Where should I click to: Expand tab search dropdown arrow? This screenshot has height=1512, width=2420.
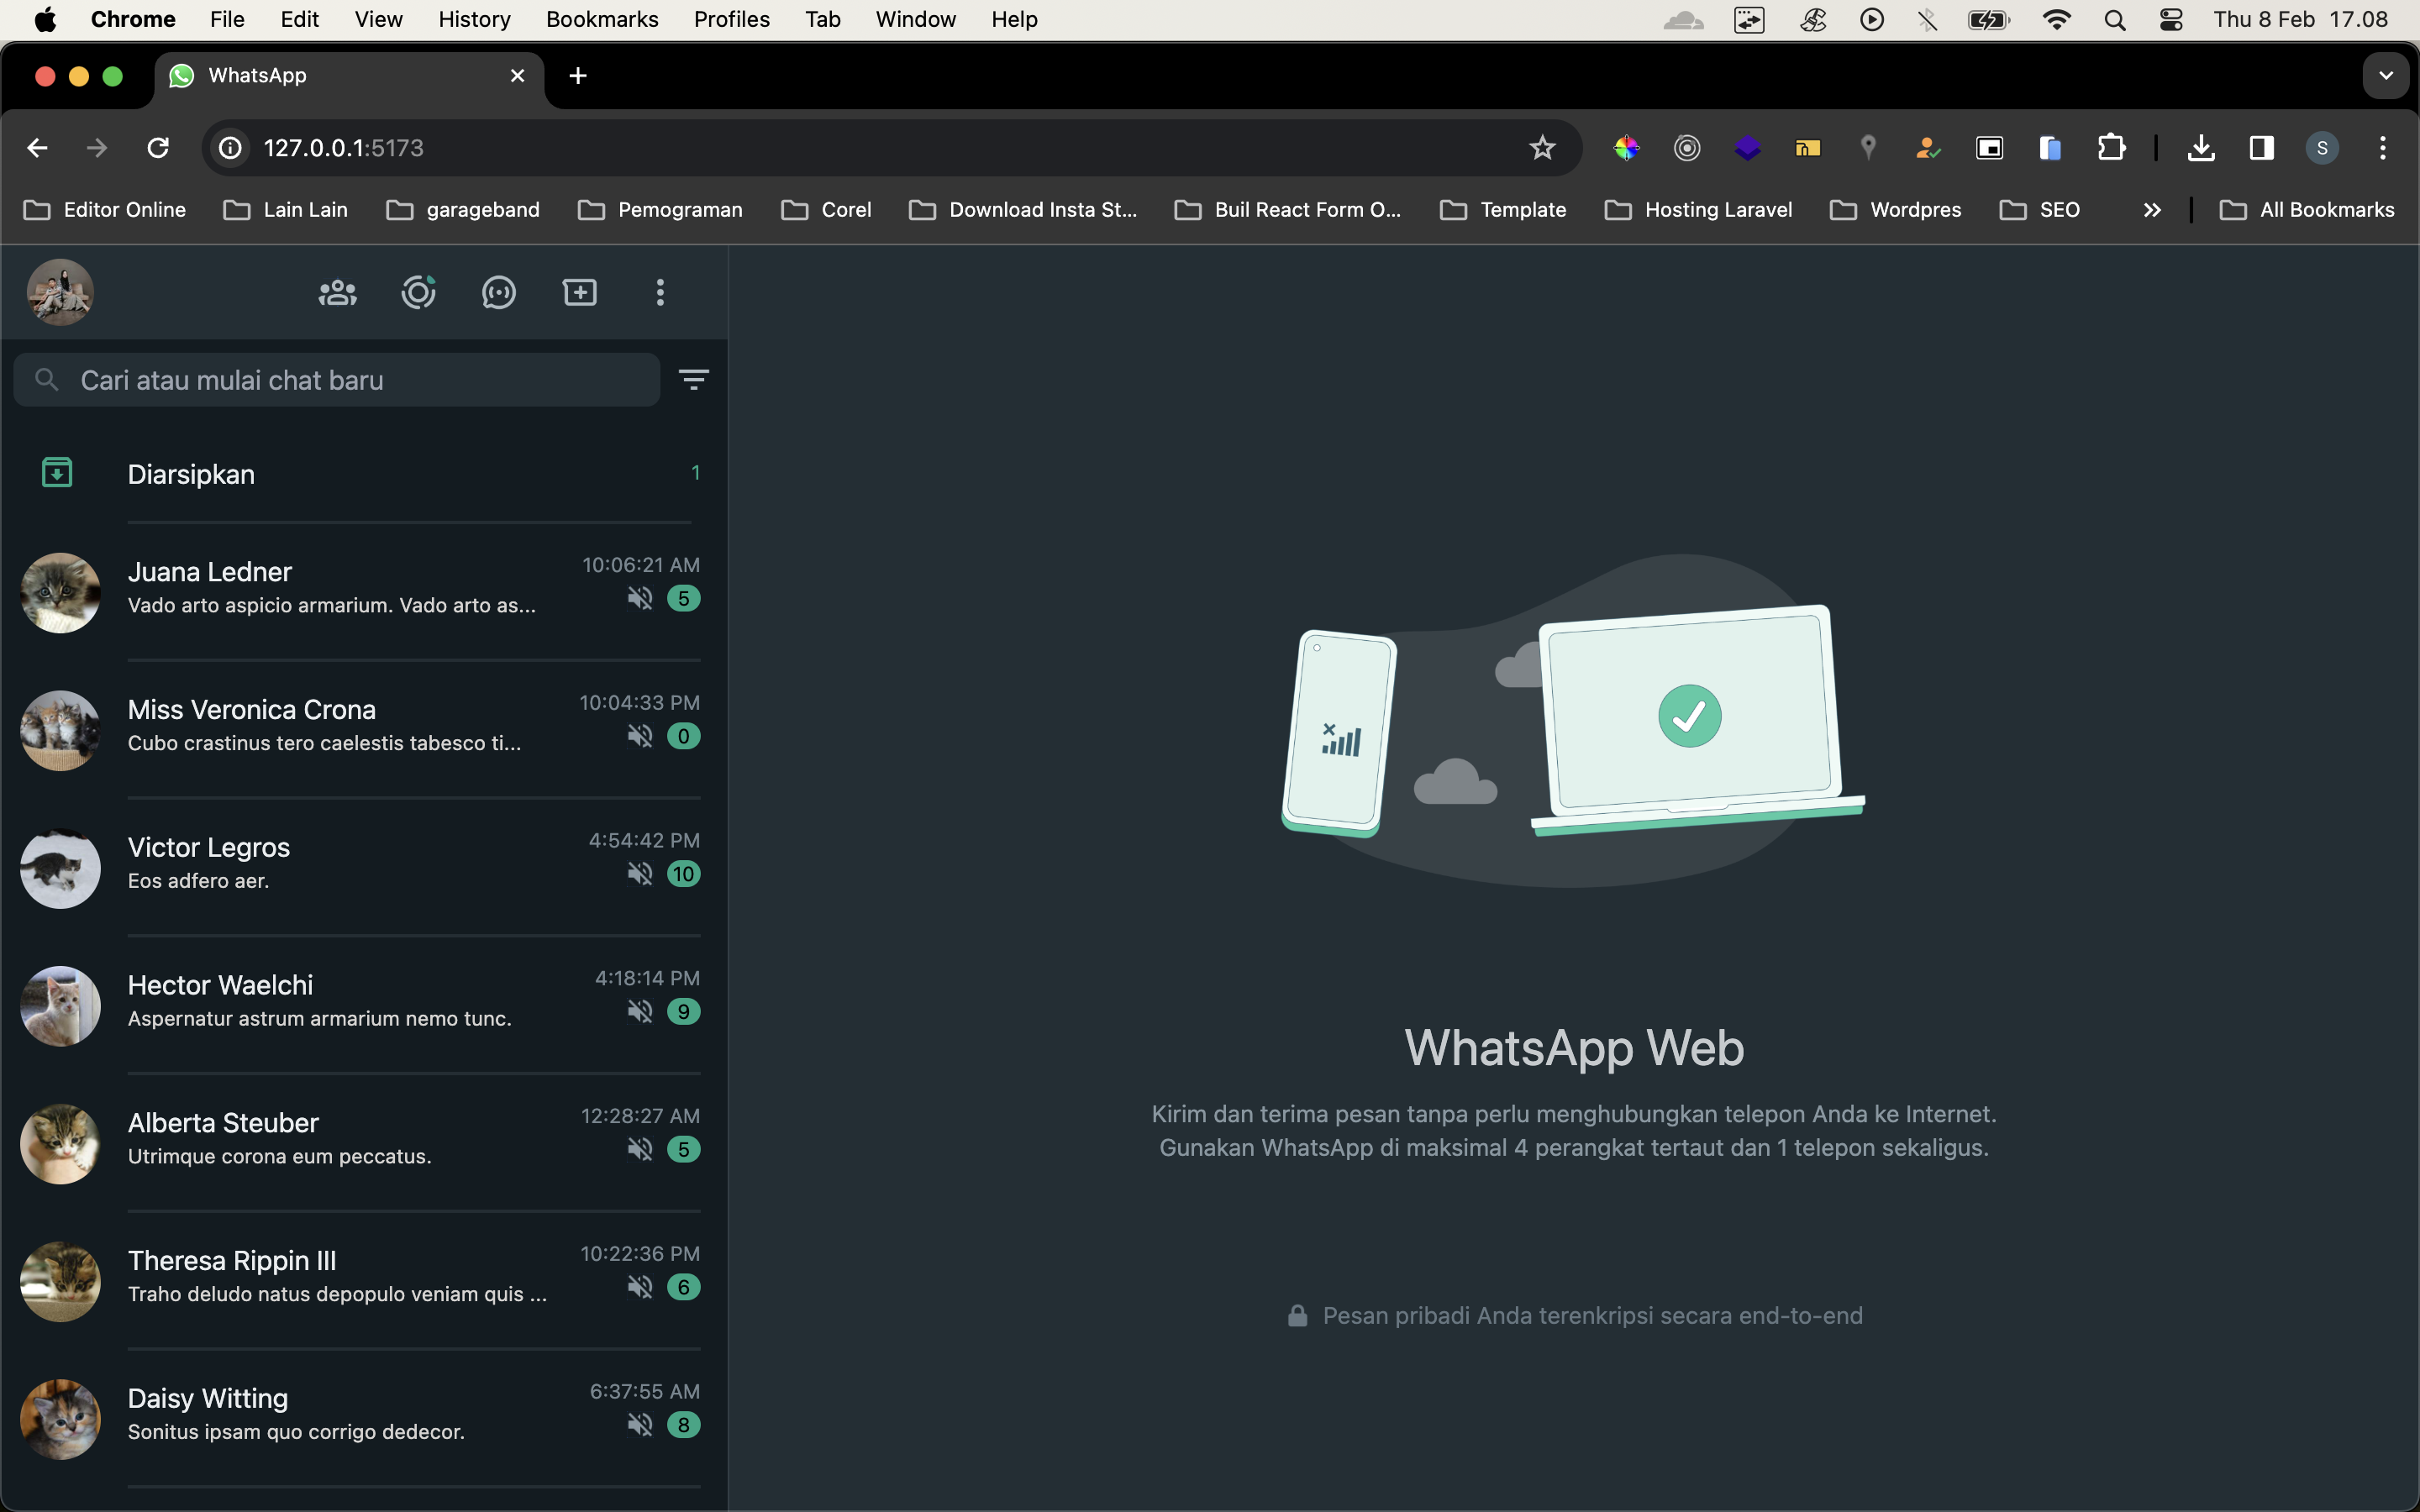pos(2385,76)
